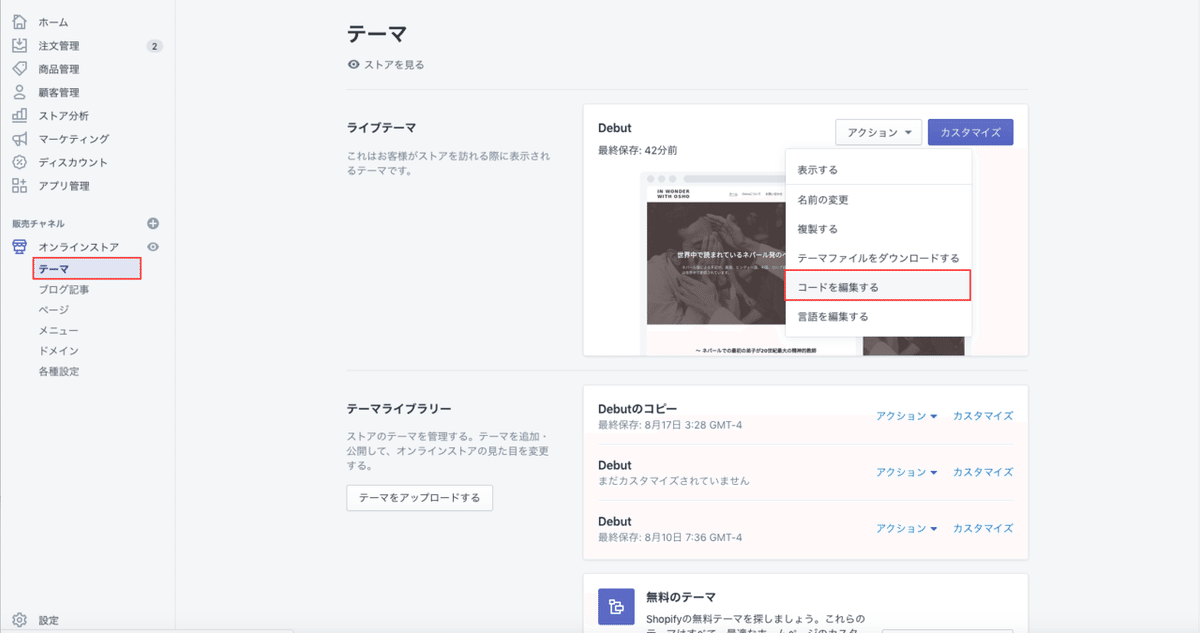Select メニュー submenu item
Viewport: 1200px width, 633px height.
(58, 330)
